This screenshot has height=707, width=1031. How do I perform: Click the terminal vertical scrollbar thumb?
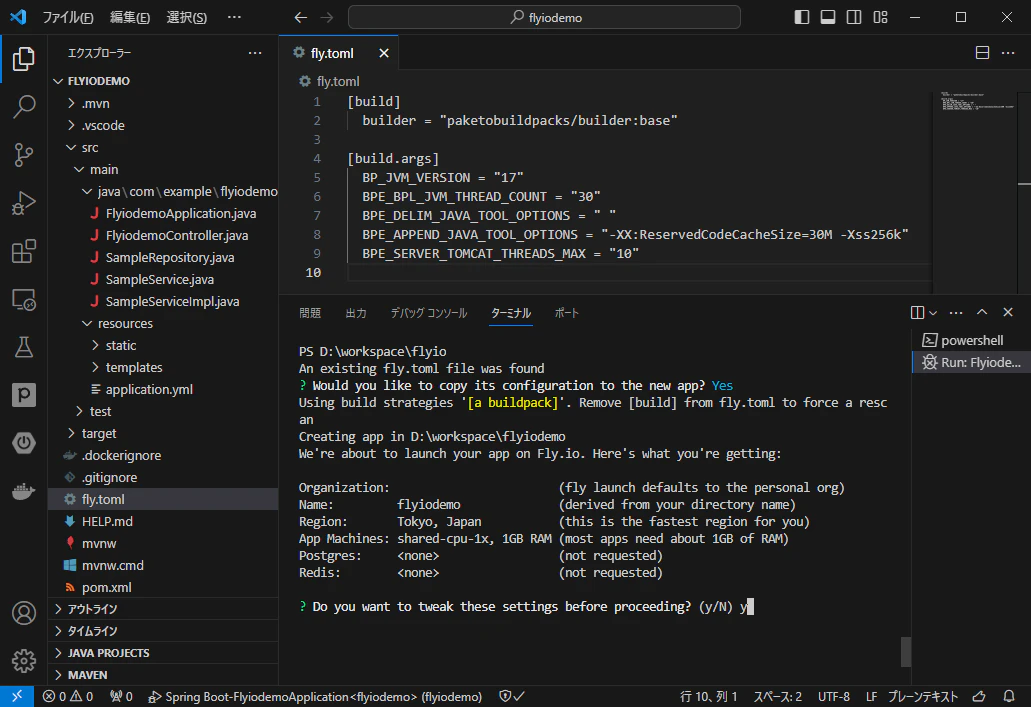(906, 652)
